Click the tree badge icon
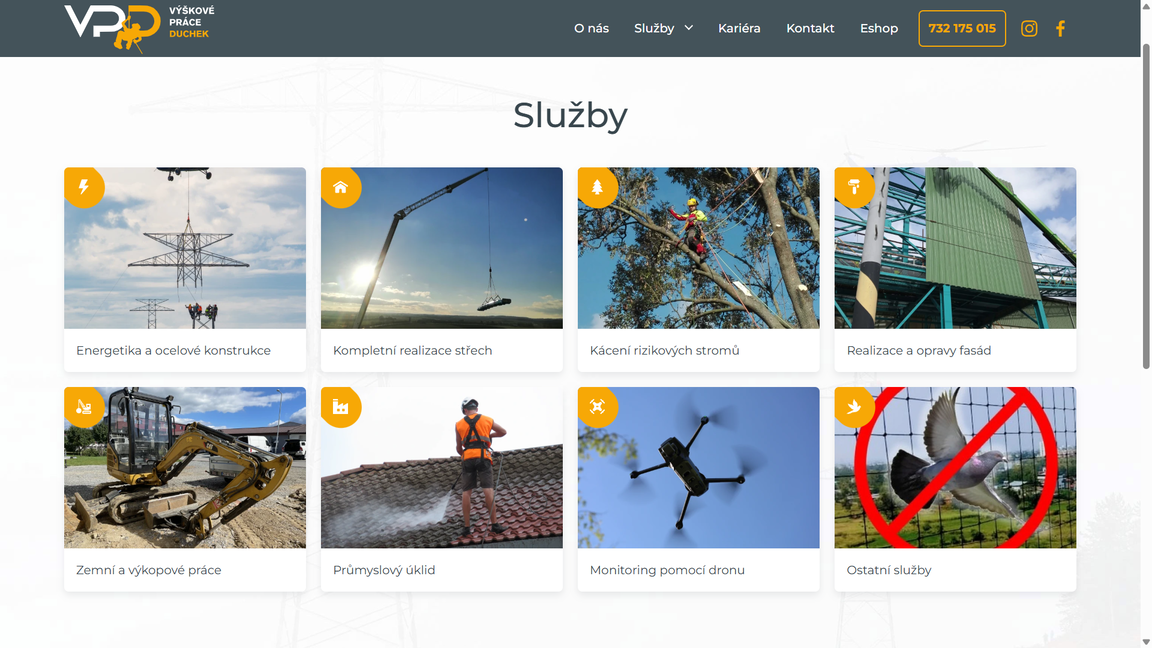This screenshot has width=1152, height=648. point(597,187)
